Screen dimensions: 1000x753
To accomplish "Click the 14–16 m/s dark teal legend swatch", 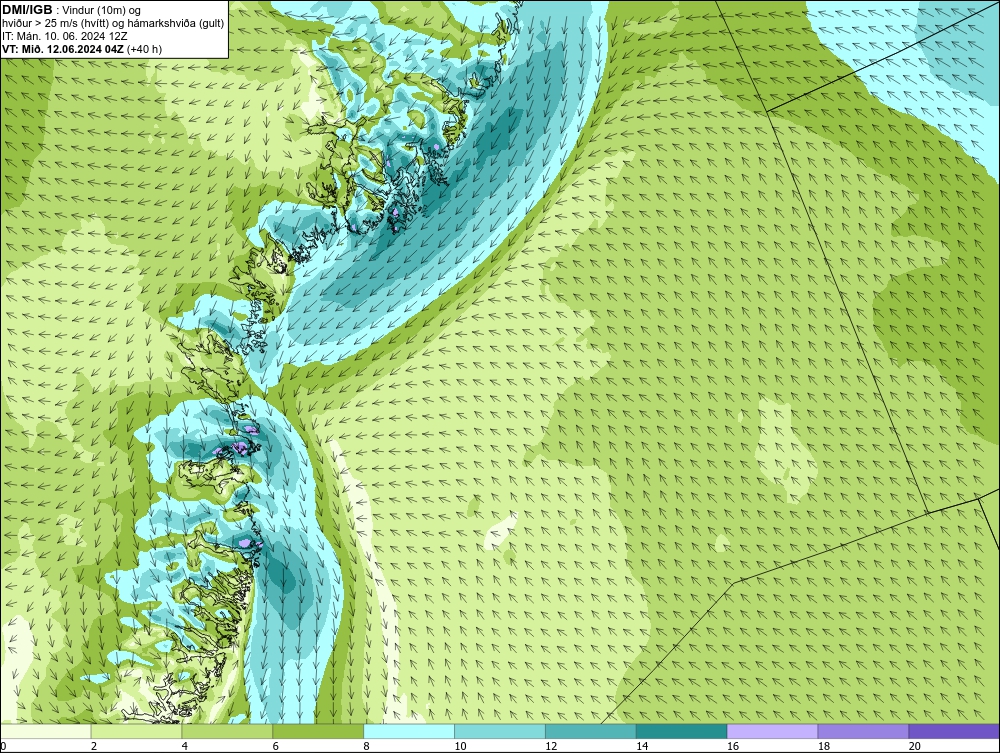I will coord(682,731).
